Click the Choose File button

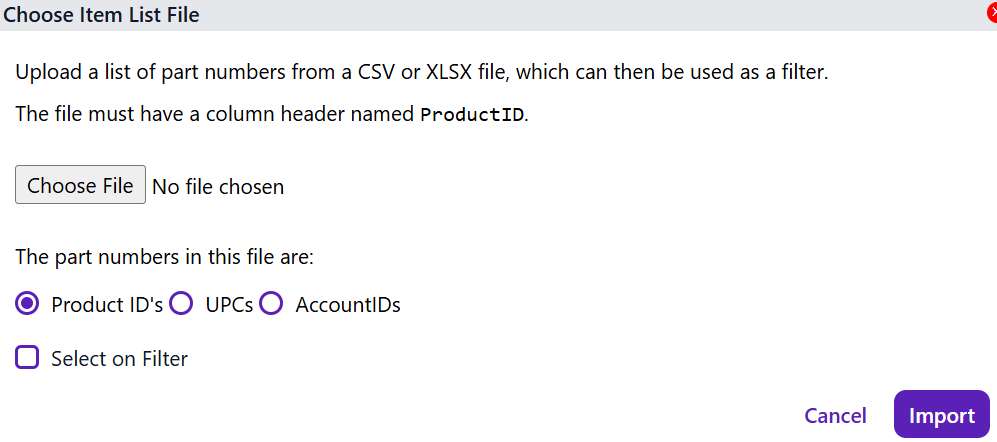tap(80, 185)
